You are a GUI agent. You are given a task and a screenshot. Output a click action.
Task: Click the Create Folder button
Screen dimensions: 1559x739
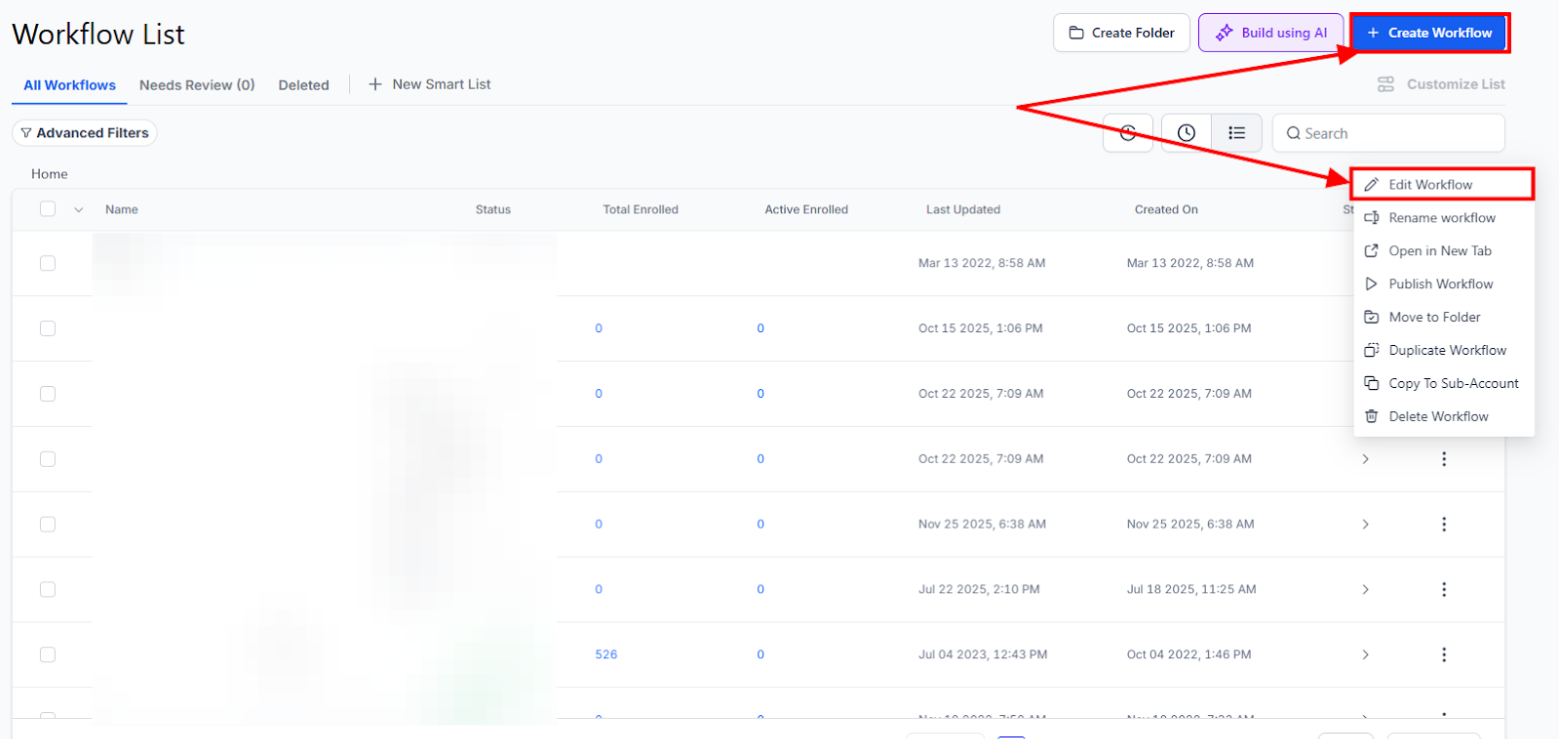pyautogui.click(x=1121, y=33)
